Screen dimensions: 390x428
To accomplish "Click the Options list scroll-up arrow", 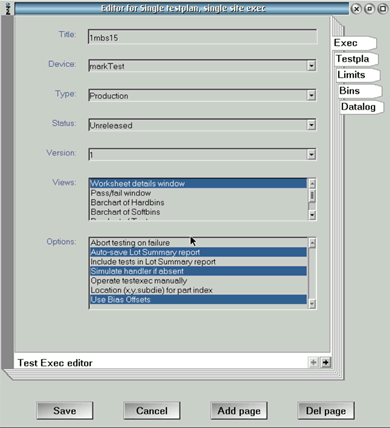I will [312, 243].
